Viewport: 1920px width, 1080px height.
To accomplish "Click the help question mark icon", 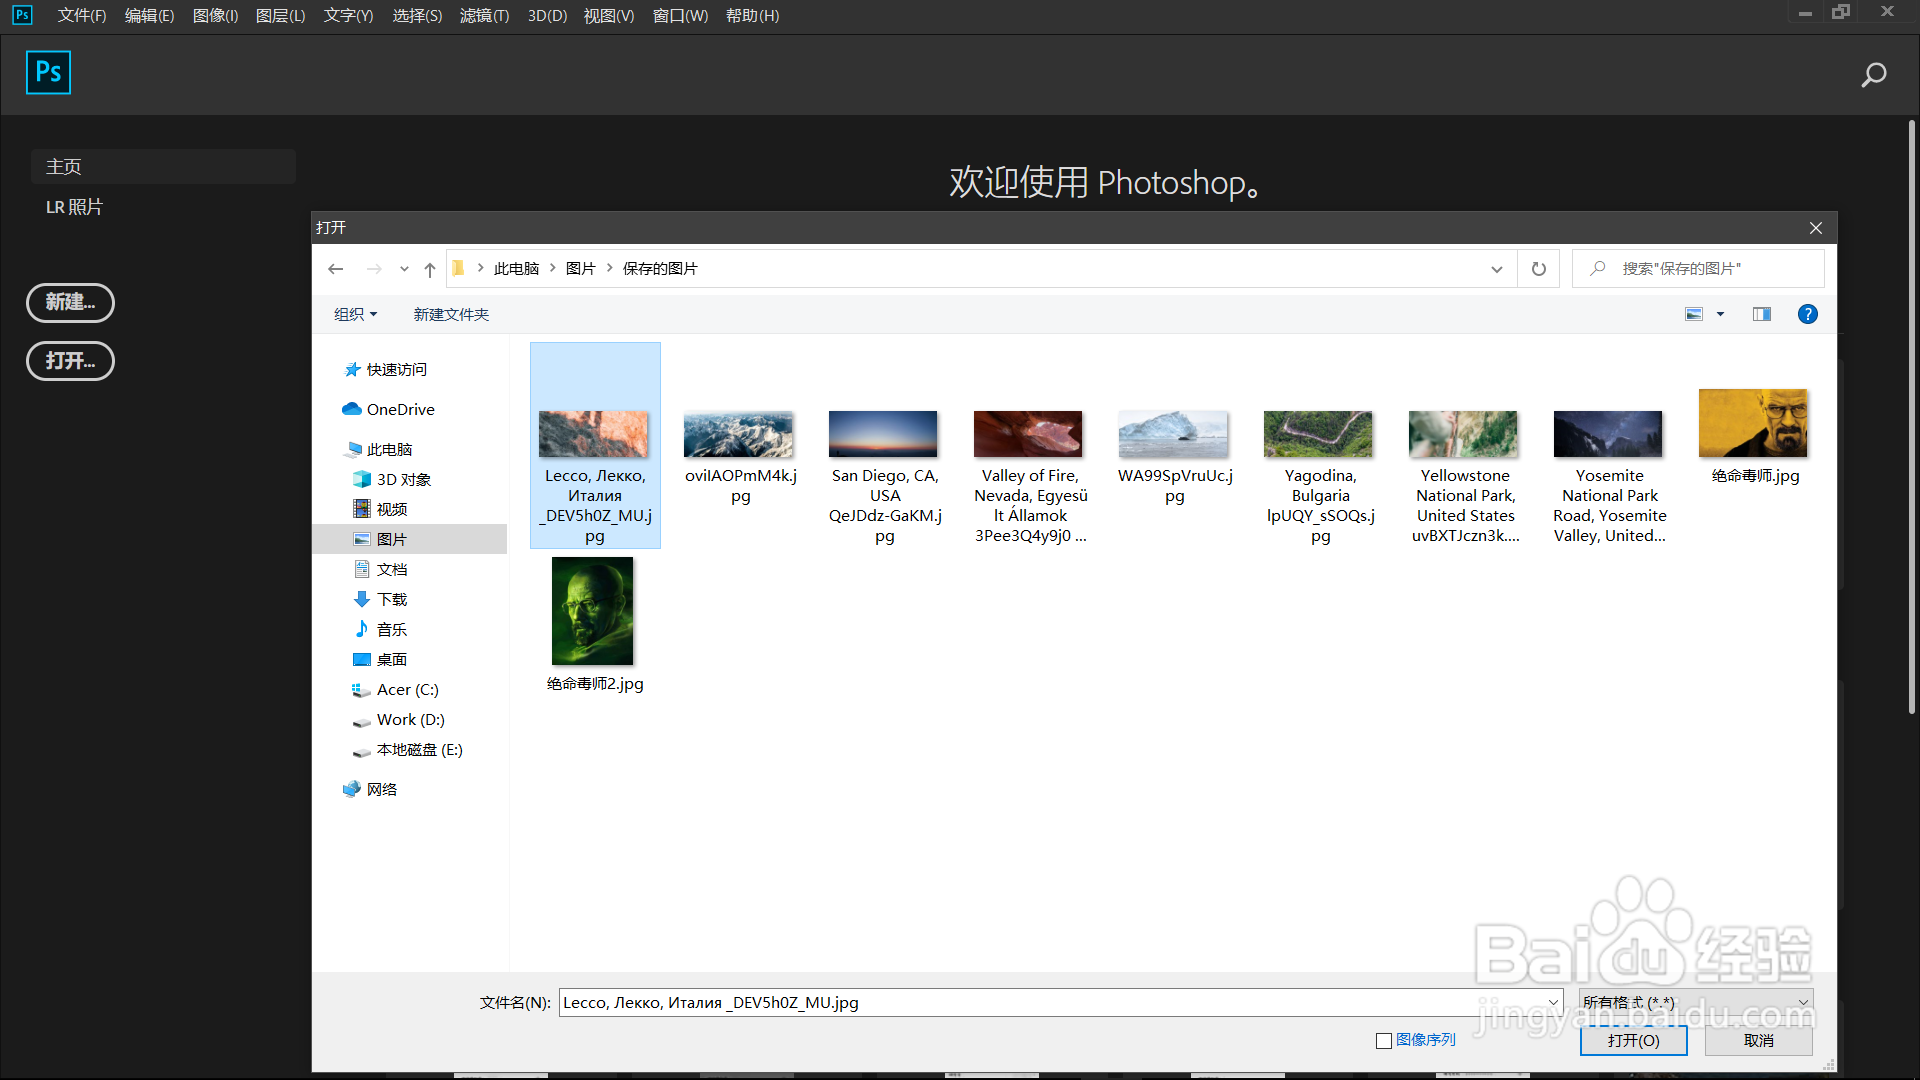I will [x=1808, y=314].
